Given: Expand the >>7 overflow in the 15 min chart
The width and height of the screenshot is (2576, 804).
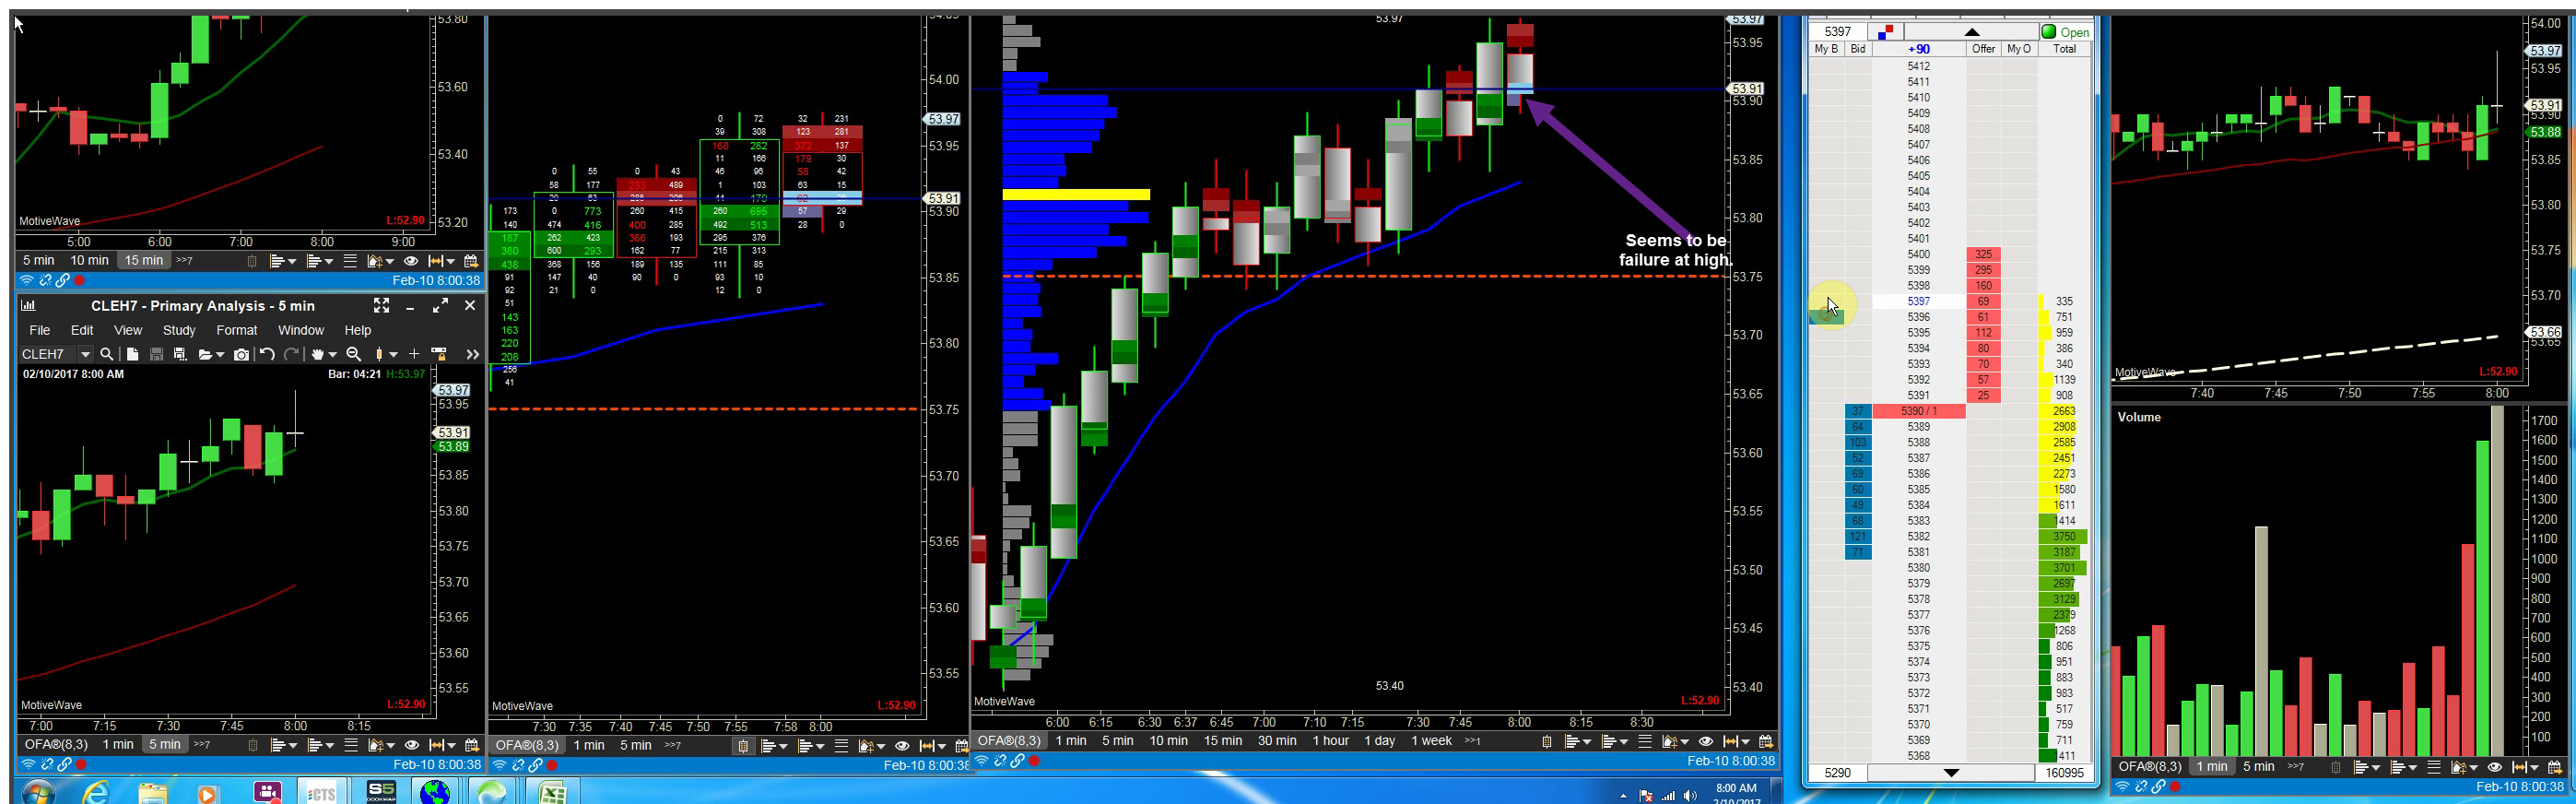Looking at the screenshot, I should (x=184, y=261).
